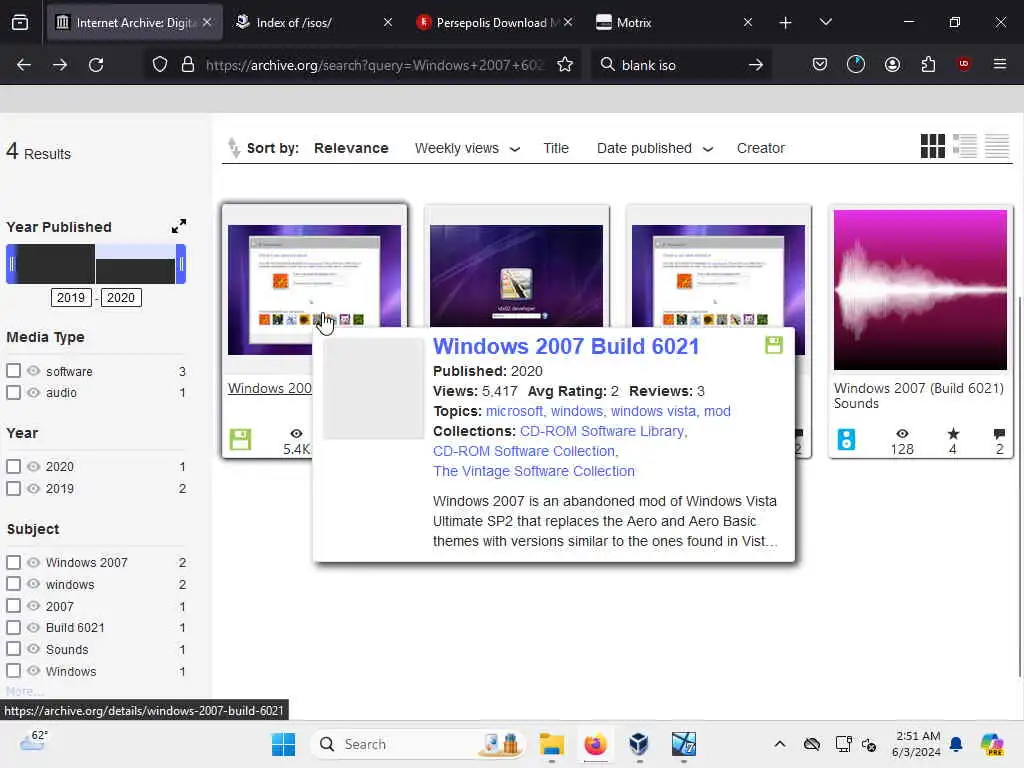This screenshot has width=1024, height=768.
Task: Check the 2019 year filter
Action: point(14,488)
